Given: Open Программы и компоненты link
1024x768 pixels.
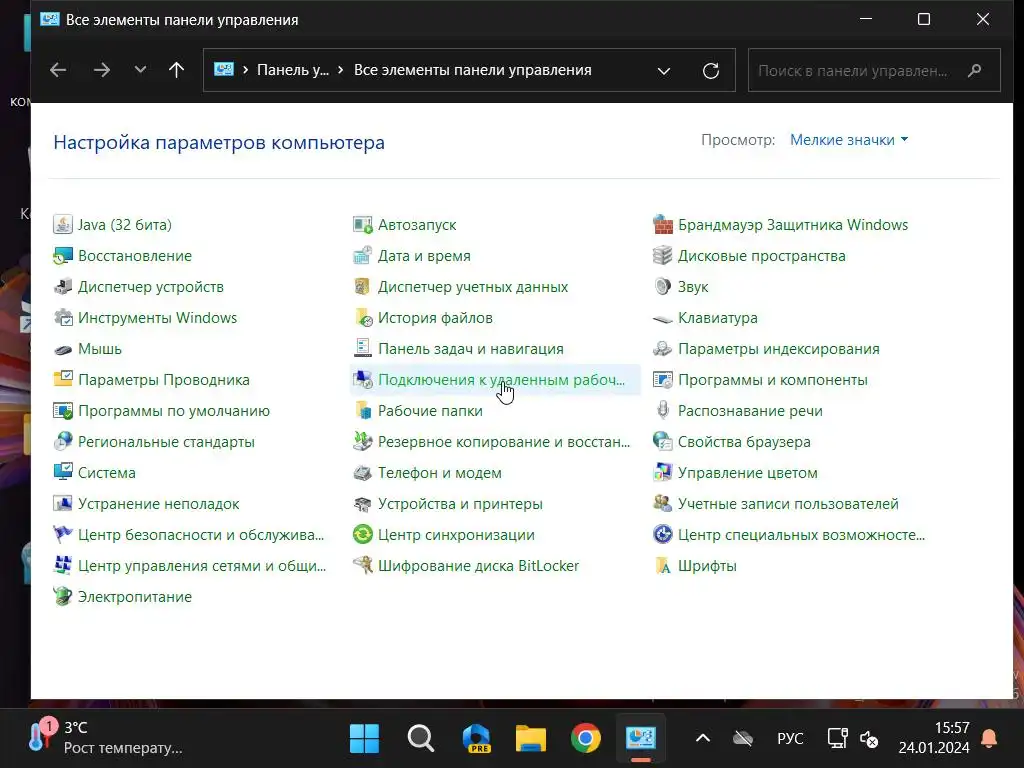Looking at the screenshot, I should pyautogui.click(x=773, y=380).
